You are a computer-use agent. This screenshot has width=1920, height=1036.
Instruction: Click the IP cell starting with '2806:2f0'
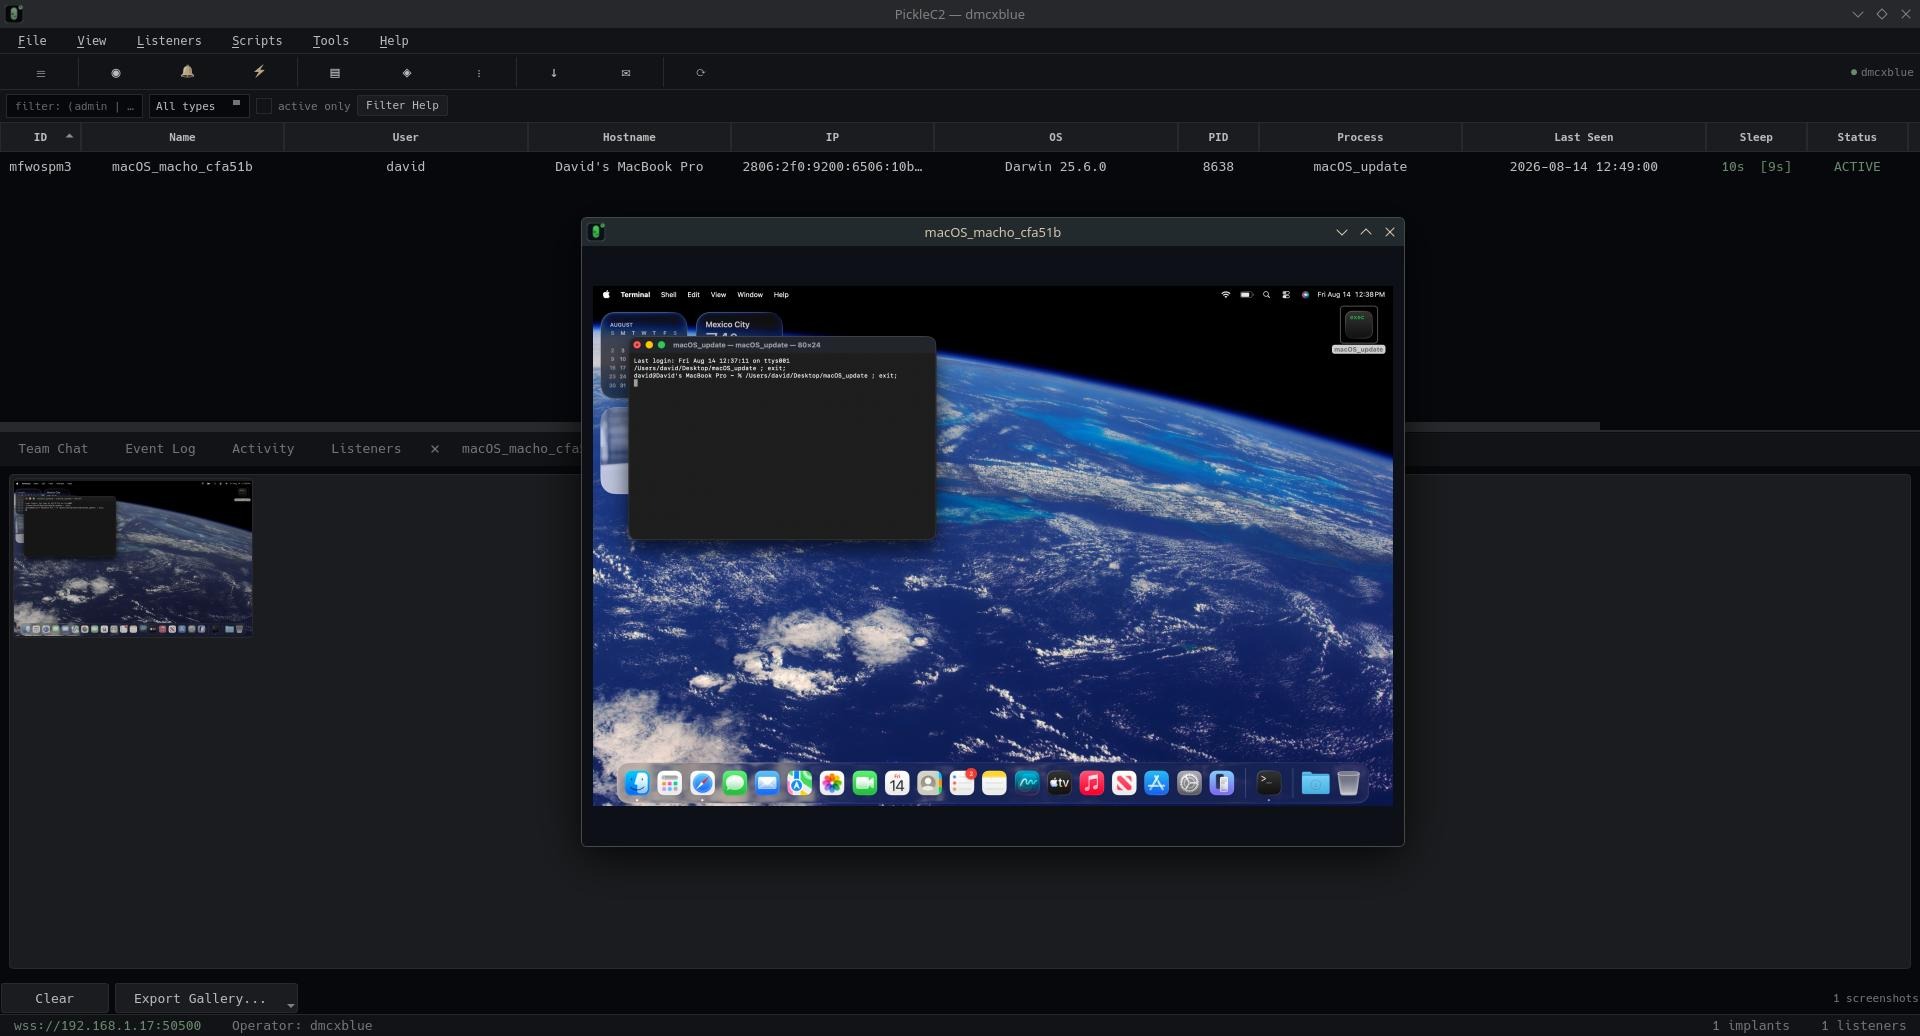832,167
